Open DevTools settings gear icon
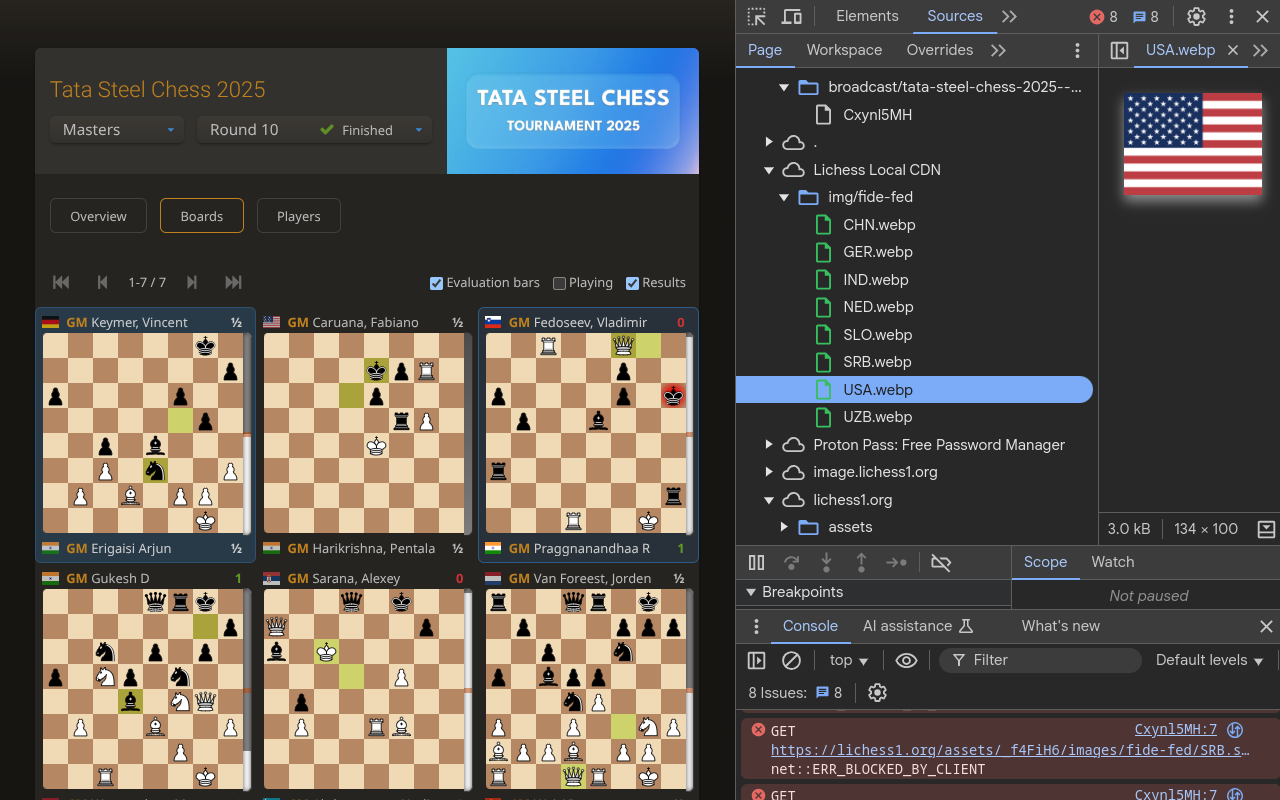This screenshot has height=800, width=1280. [1196, 16]
